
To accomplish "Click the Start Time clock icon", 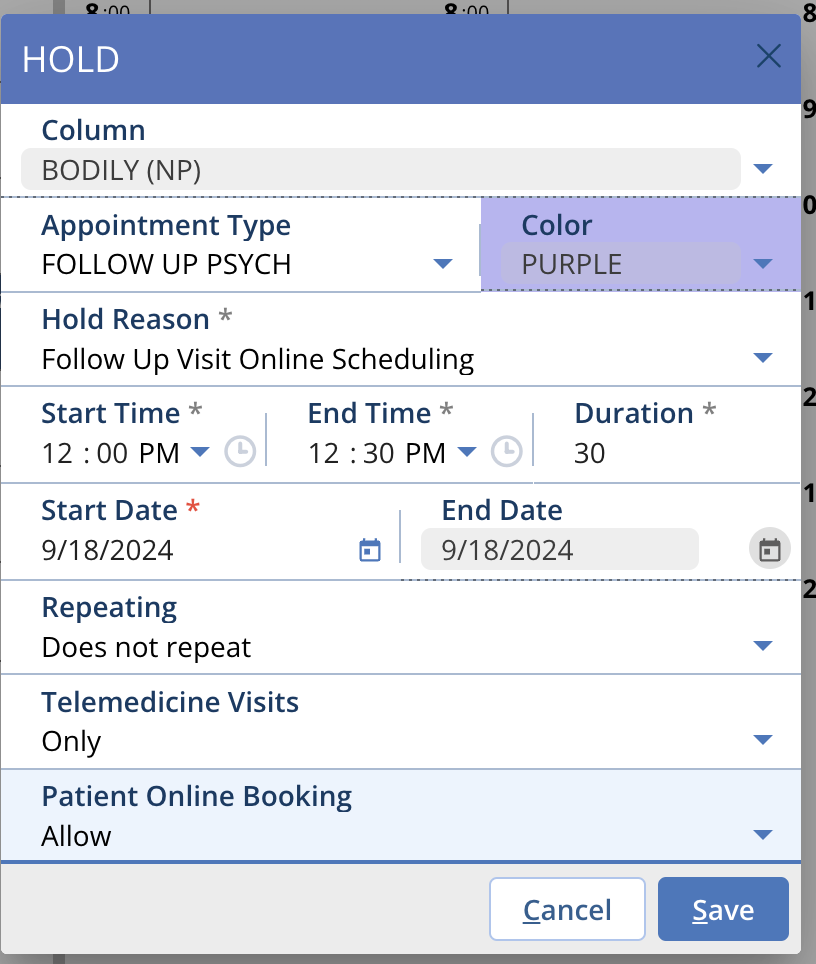I will click(240, 452).
